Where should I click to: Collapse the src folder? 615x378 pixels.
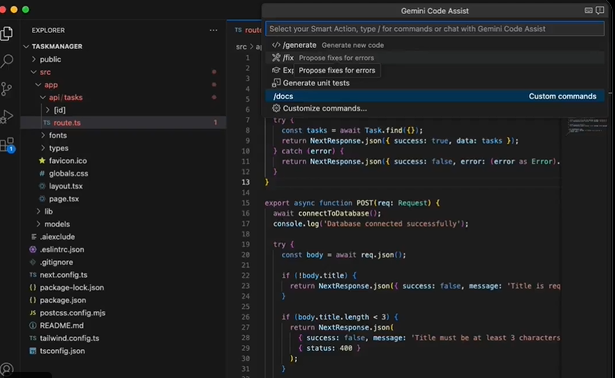tap(45, 72)
